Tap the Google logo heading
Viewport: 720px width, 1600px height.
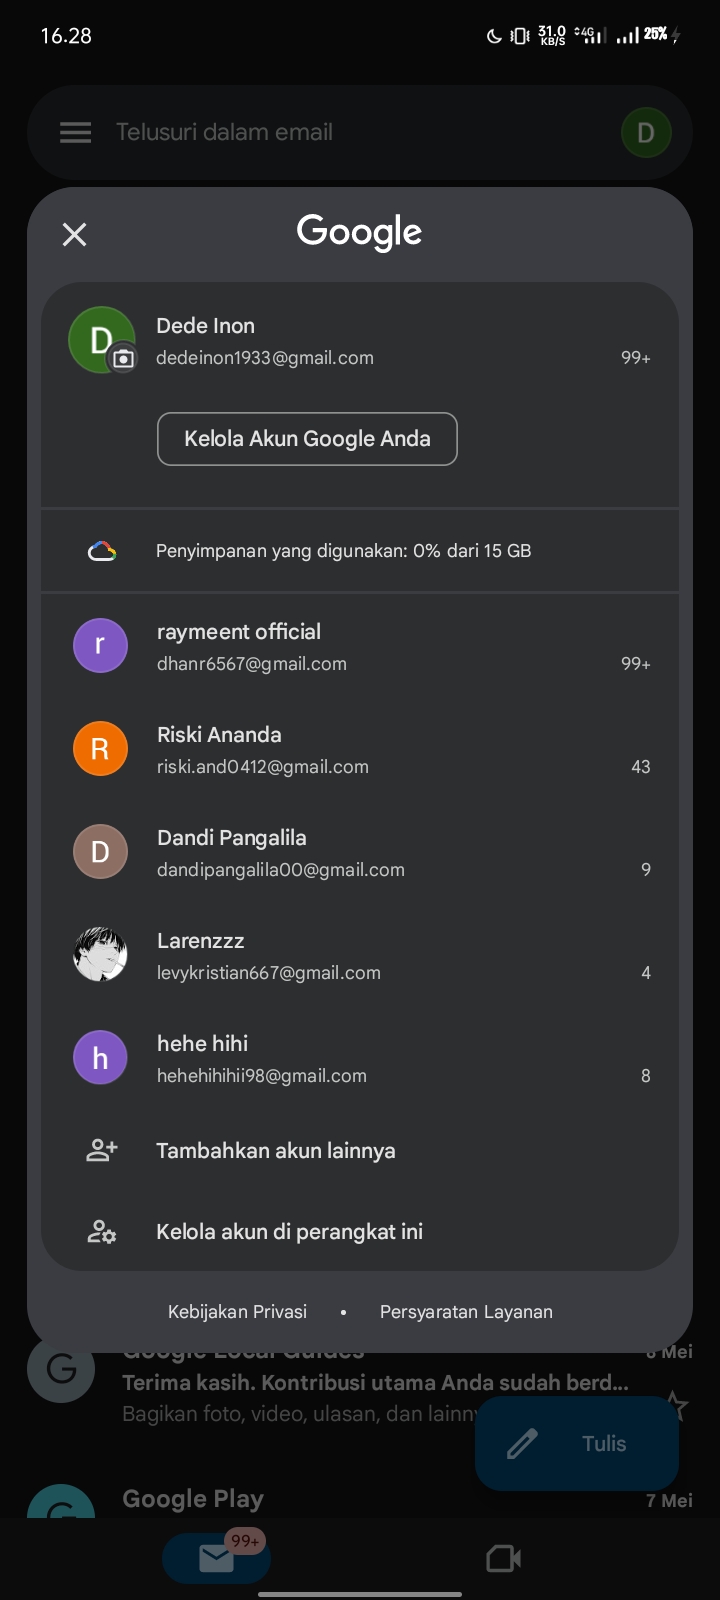coord(360,233)
